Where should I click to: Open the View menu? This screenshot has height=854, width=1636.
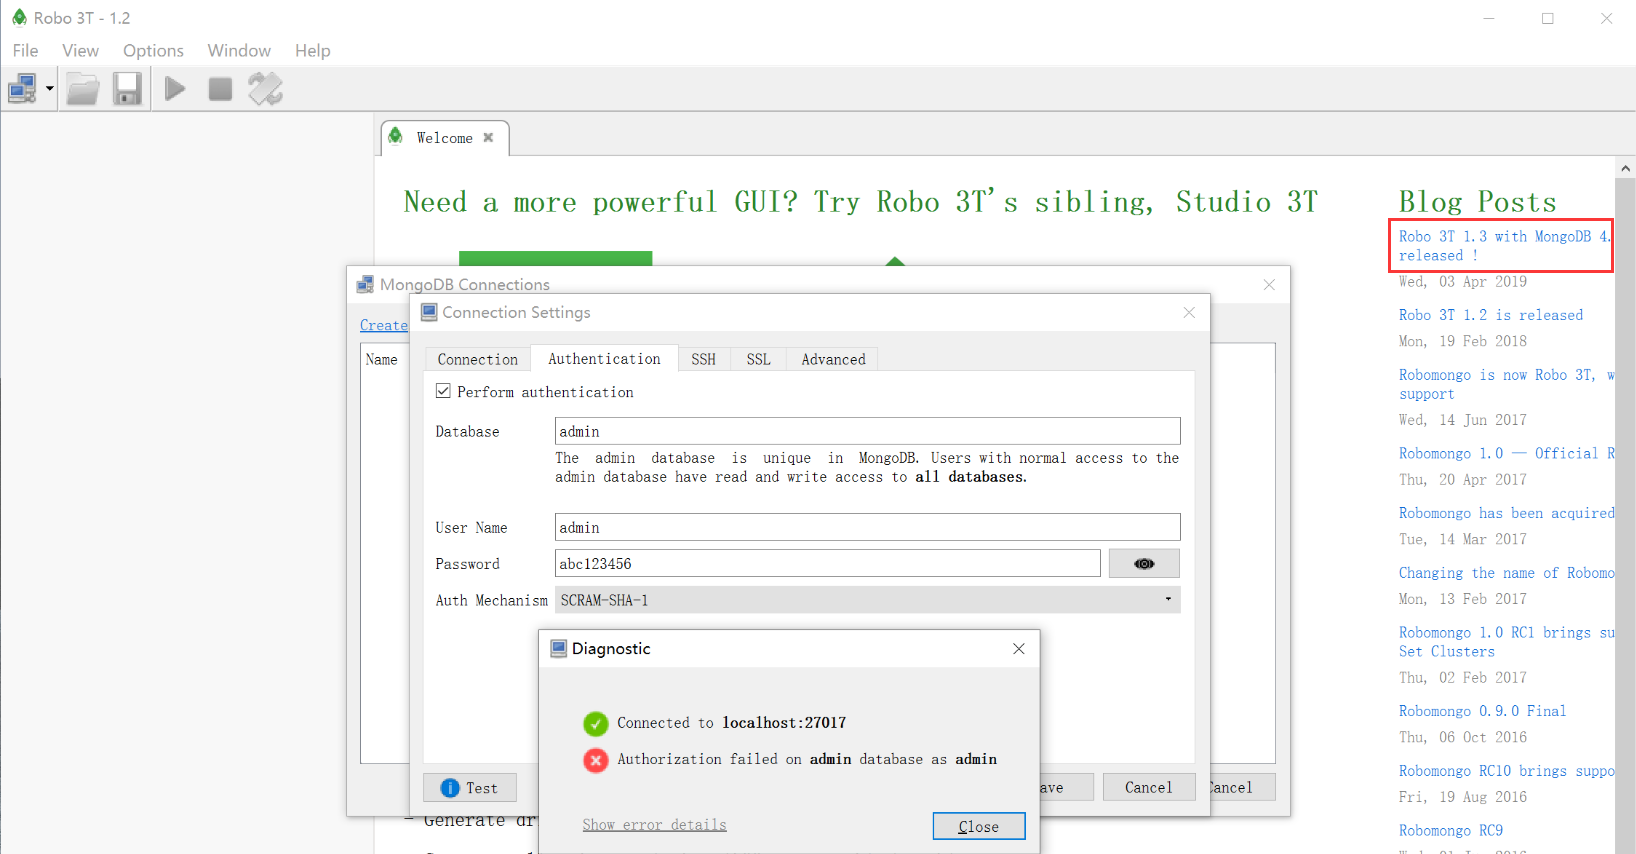coord(80,50)
